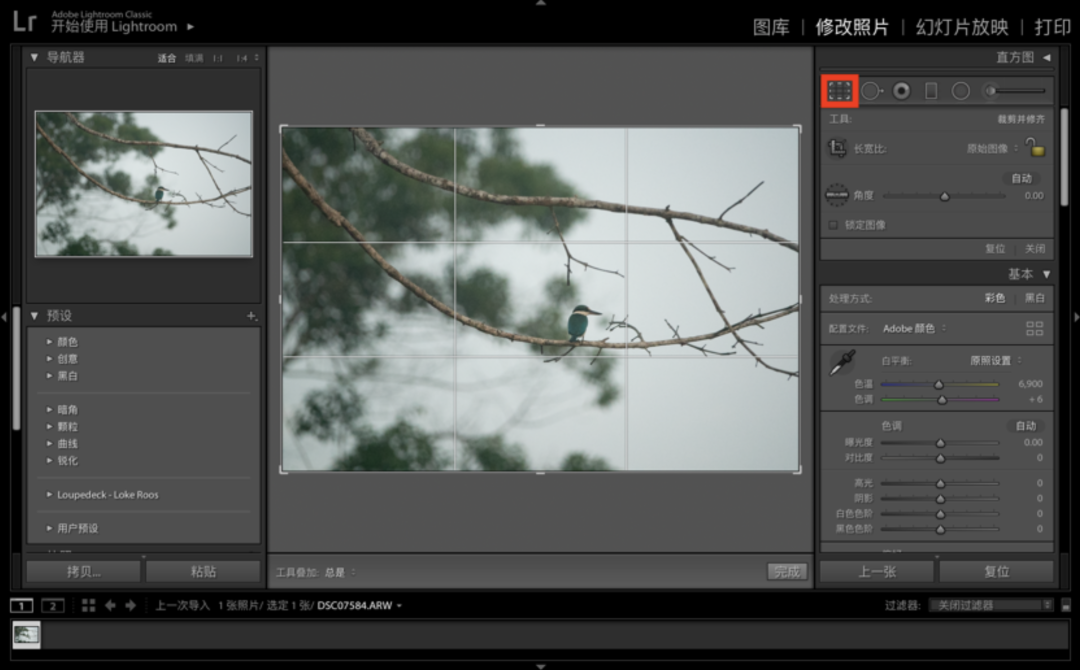The width and height of the screenshot is (1080, 670).
Task: Enable the 锁定图像 checkbox
Action: tap(833, 225)
